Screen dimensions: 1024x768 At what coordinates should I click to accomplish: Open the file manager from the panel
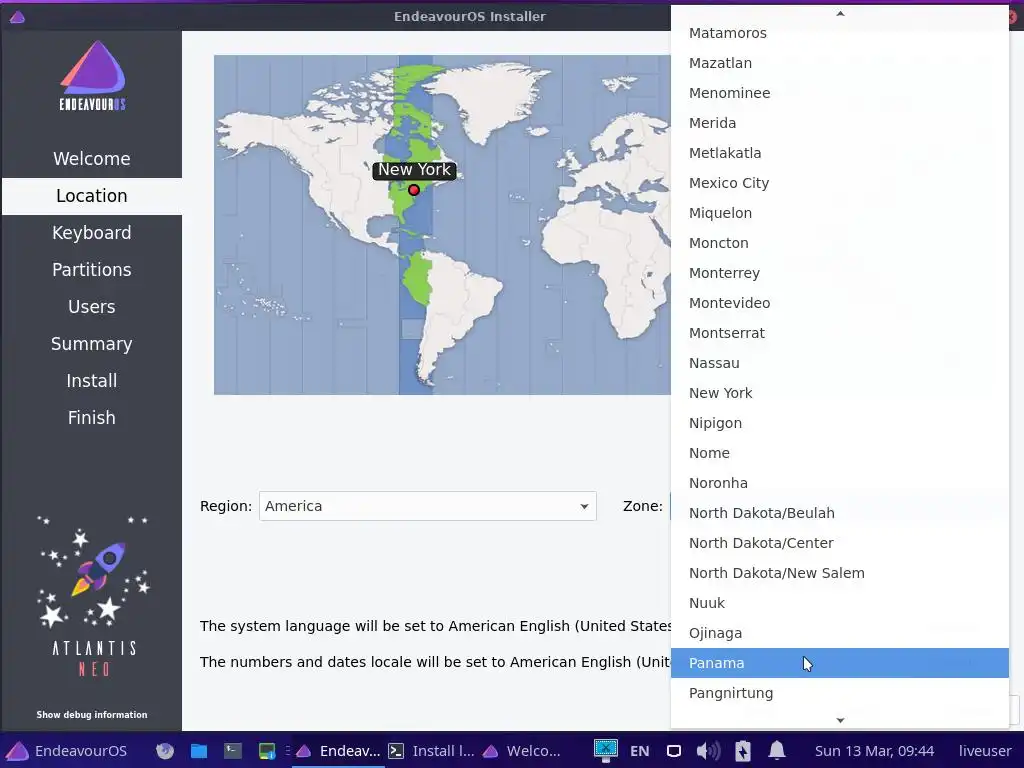pos(199,751)
